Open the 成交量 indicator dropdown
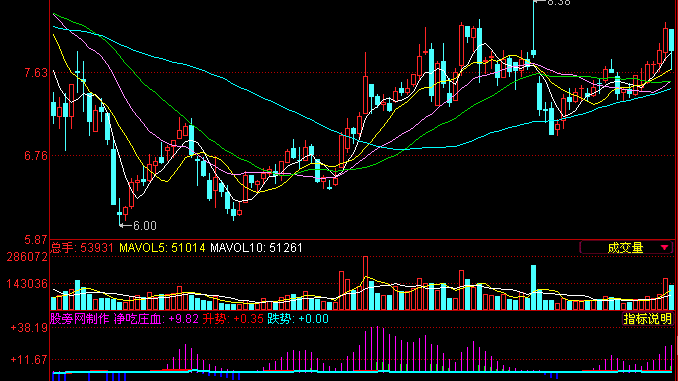 (626, 248)
